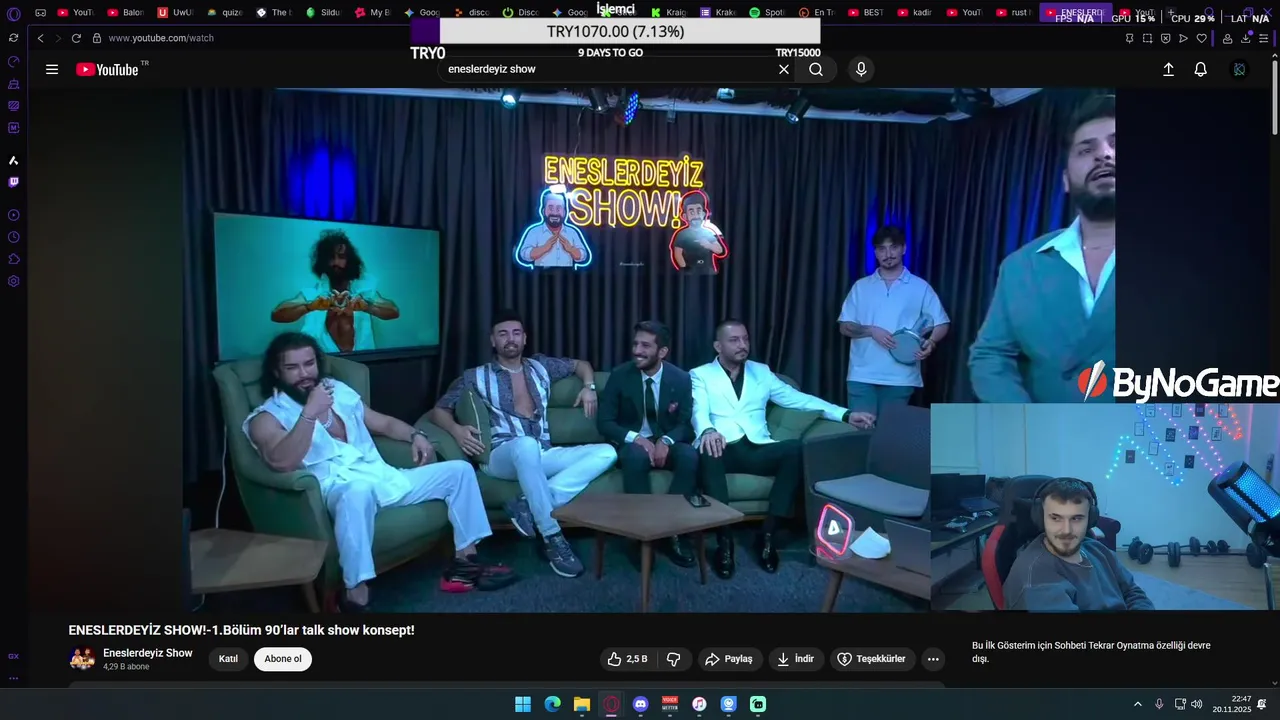This screenshot has width=1280, height=720.
Task: Open the Eneslerdeyiz Show channel name link
Action: (x=148, y=653)
